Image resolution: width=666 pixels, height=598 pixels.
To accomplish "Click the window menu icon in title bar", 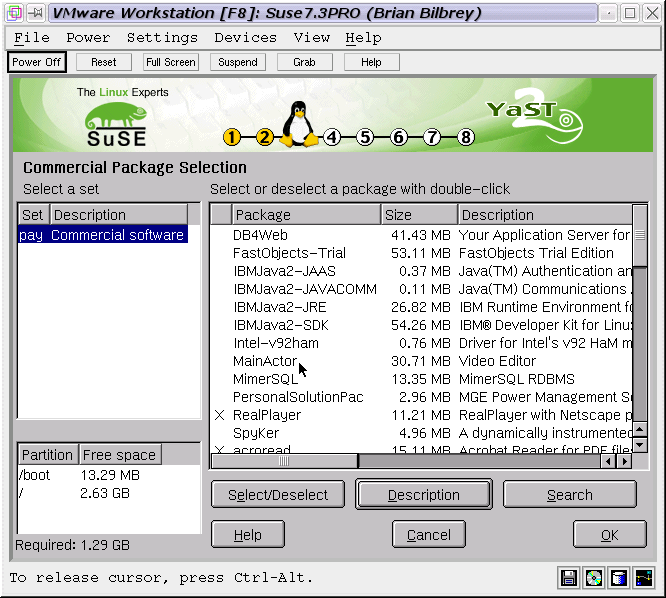I will [13, 13].
